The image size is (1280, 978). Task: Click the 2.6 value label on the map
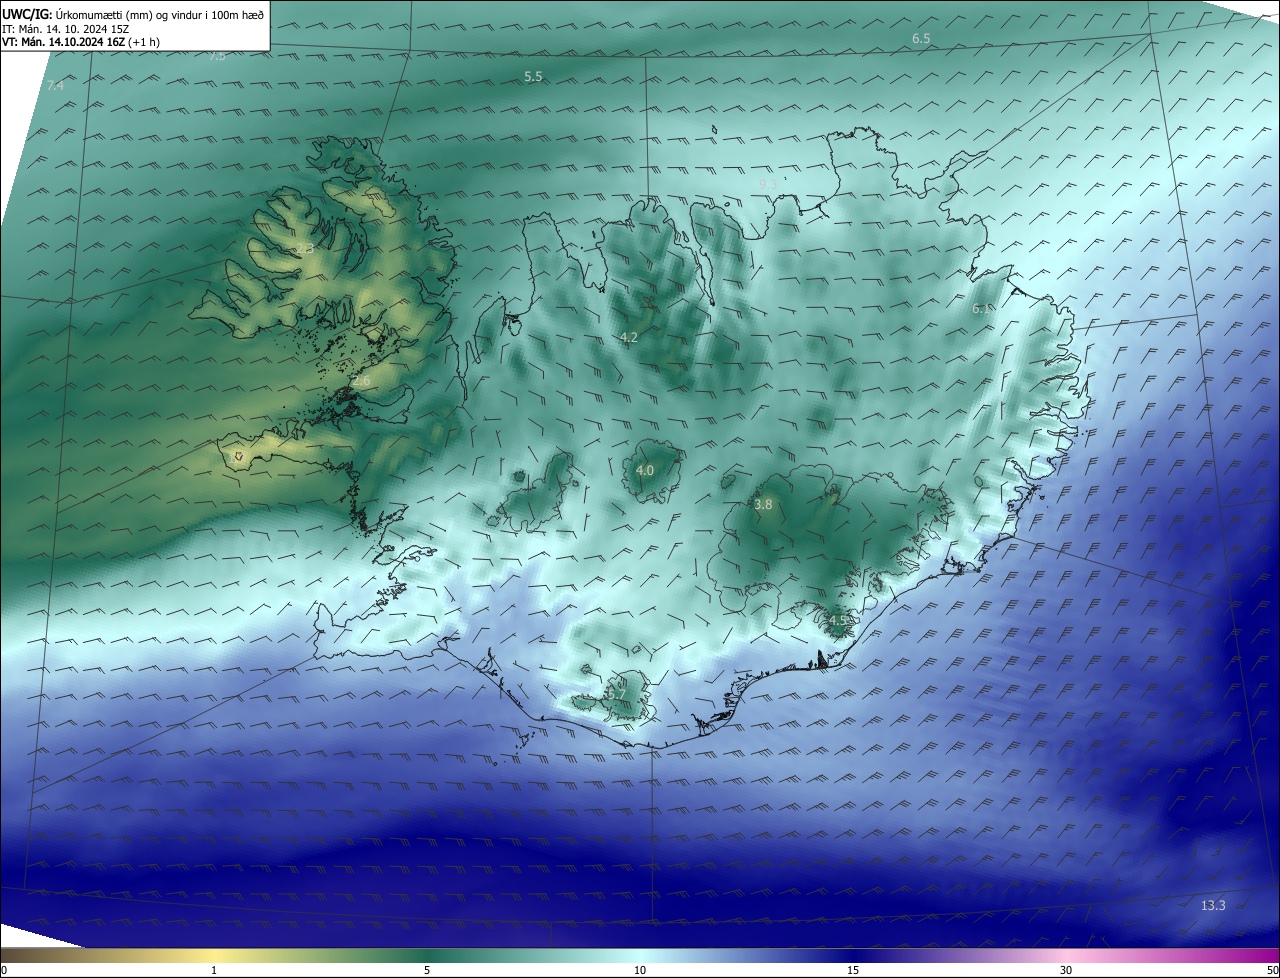coord(361,381)
